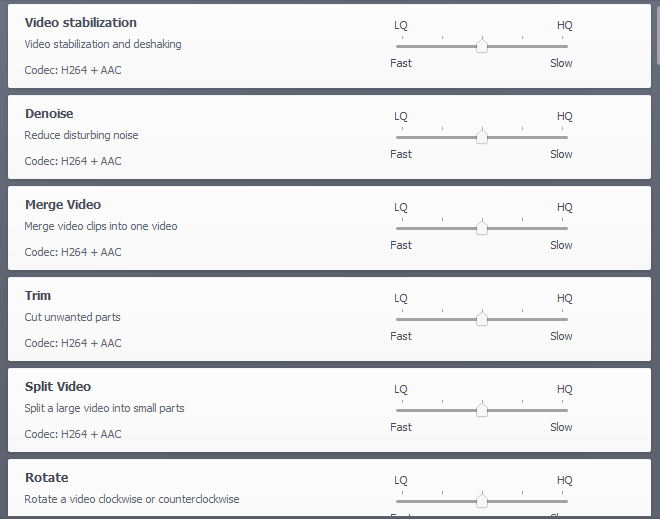Set Denoise slider to LQ end
Viewport: 660px width, 519px height.
[402, 137]
